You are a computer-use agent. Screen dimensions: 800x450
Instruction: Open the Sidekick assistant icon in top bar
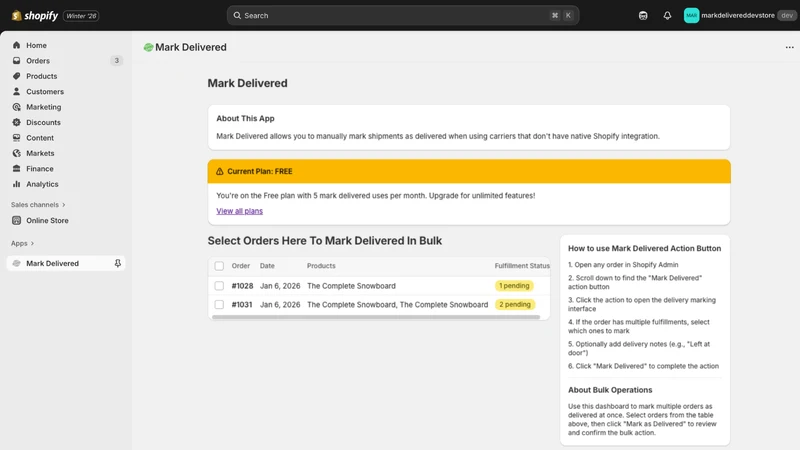pyautogui.click(x=643, y=15)
